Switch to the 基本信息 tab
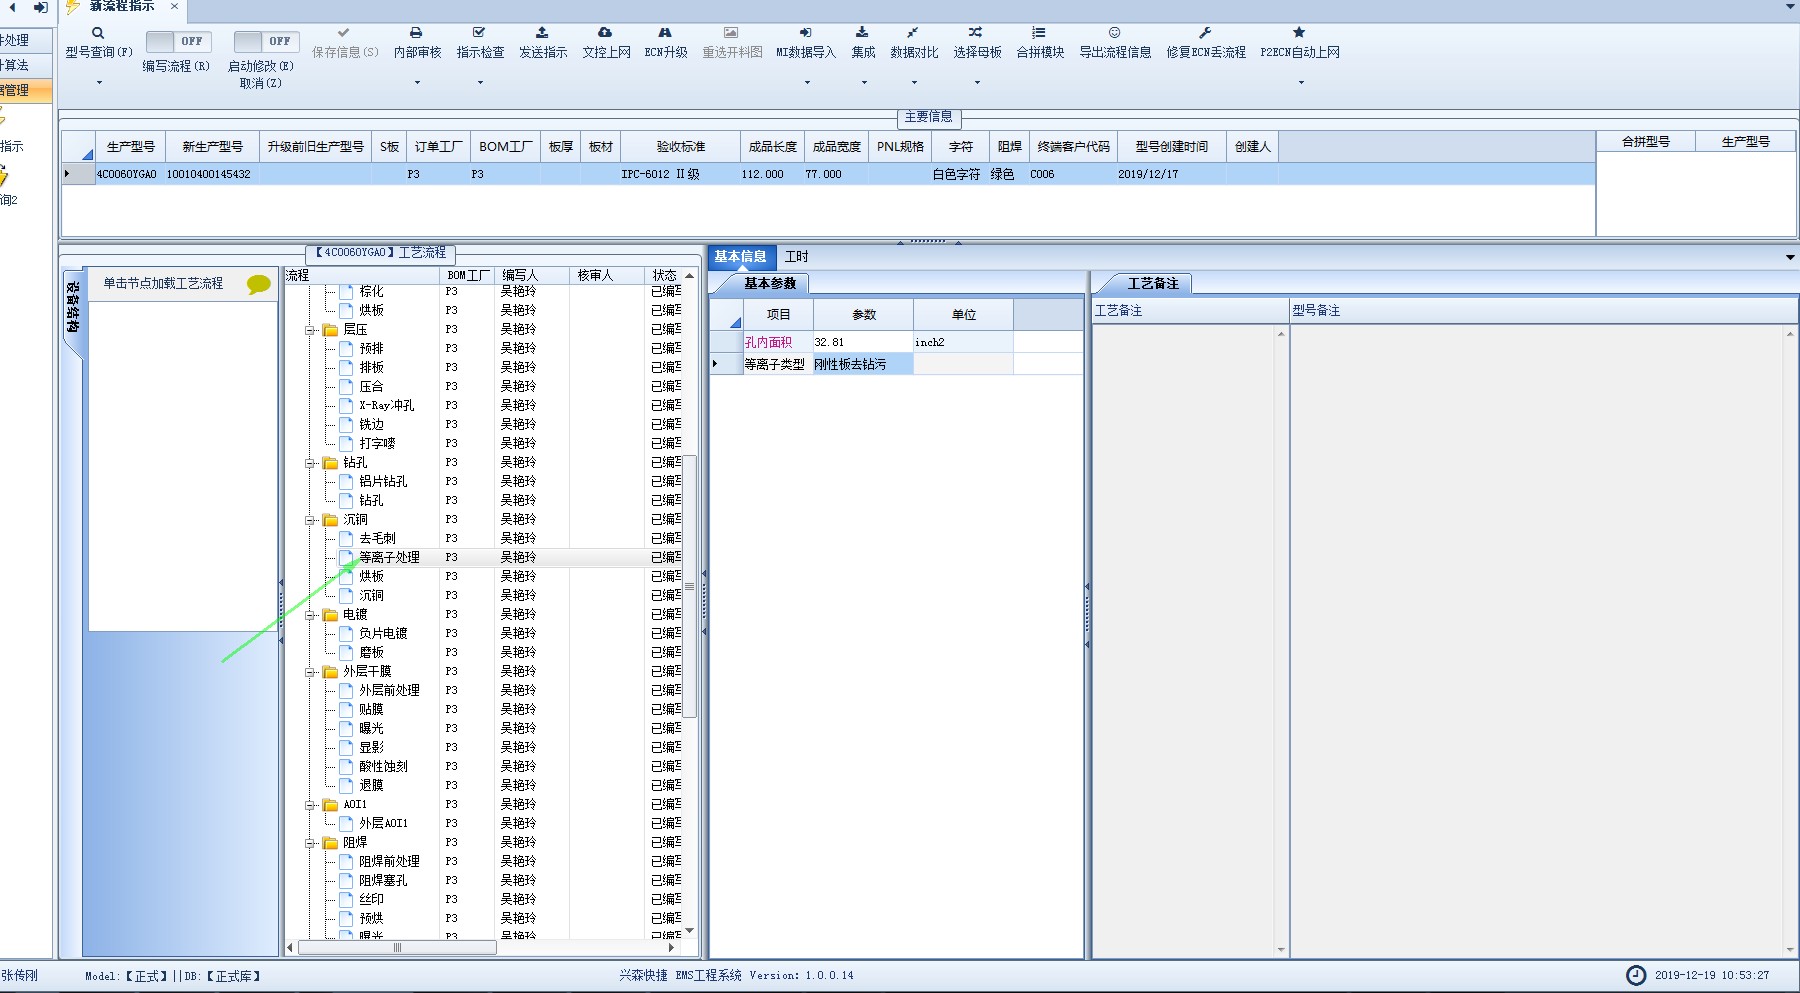The height and width of the screenshot is (993, 1800). point(741,256)
